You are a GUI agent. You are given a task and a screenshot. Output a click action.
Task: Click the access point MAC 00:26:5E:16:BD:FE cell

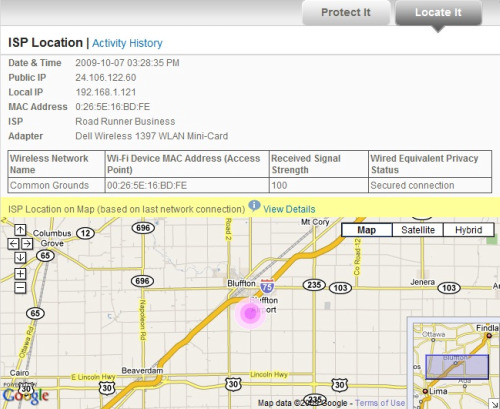click(187, 185)
